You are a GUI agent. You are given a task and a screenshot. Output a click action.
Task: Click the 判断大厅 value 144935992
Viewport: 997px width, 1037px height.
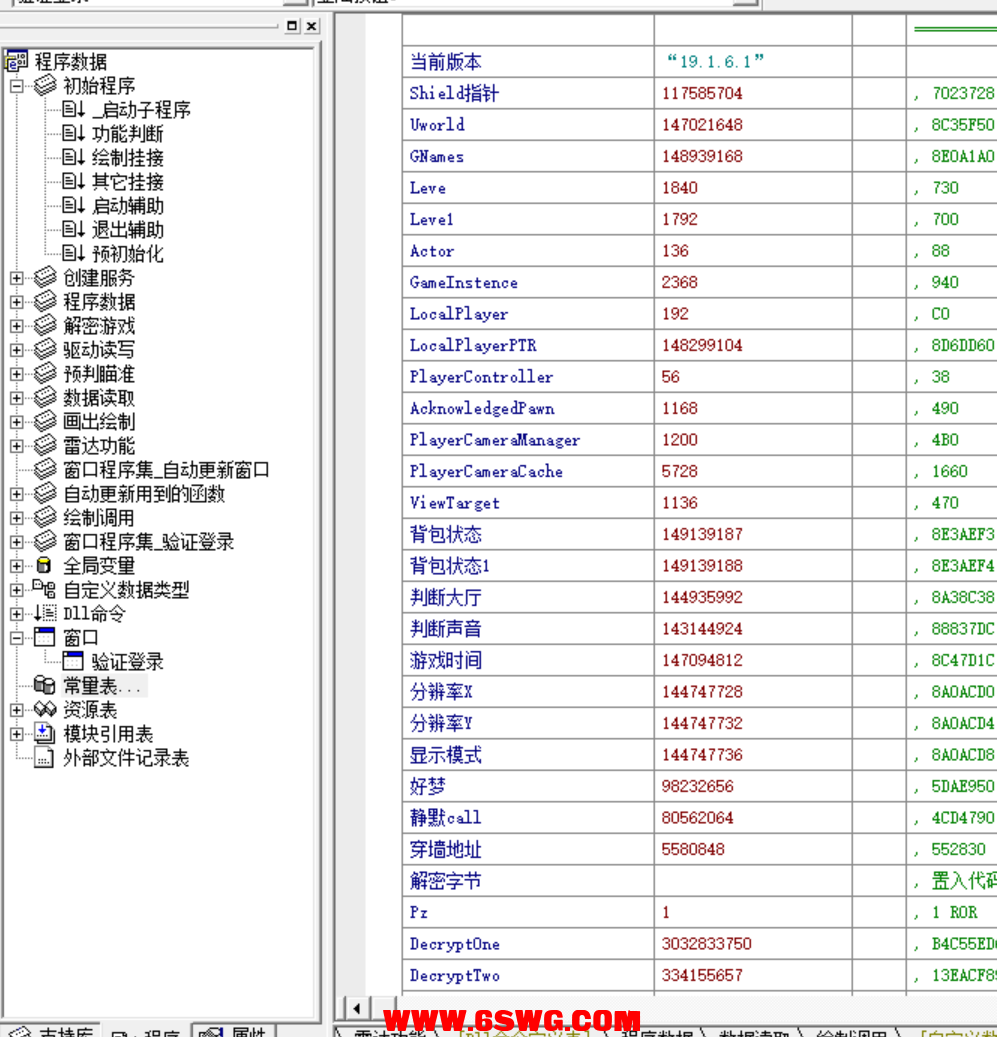tap(702, 598)
